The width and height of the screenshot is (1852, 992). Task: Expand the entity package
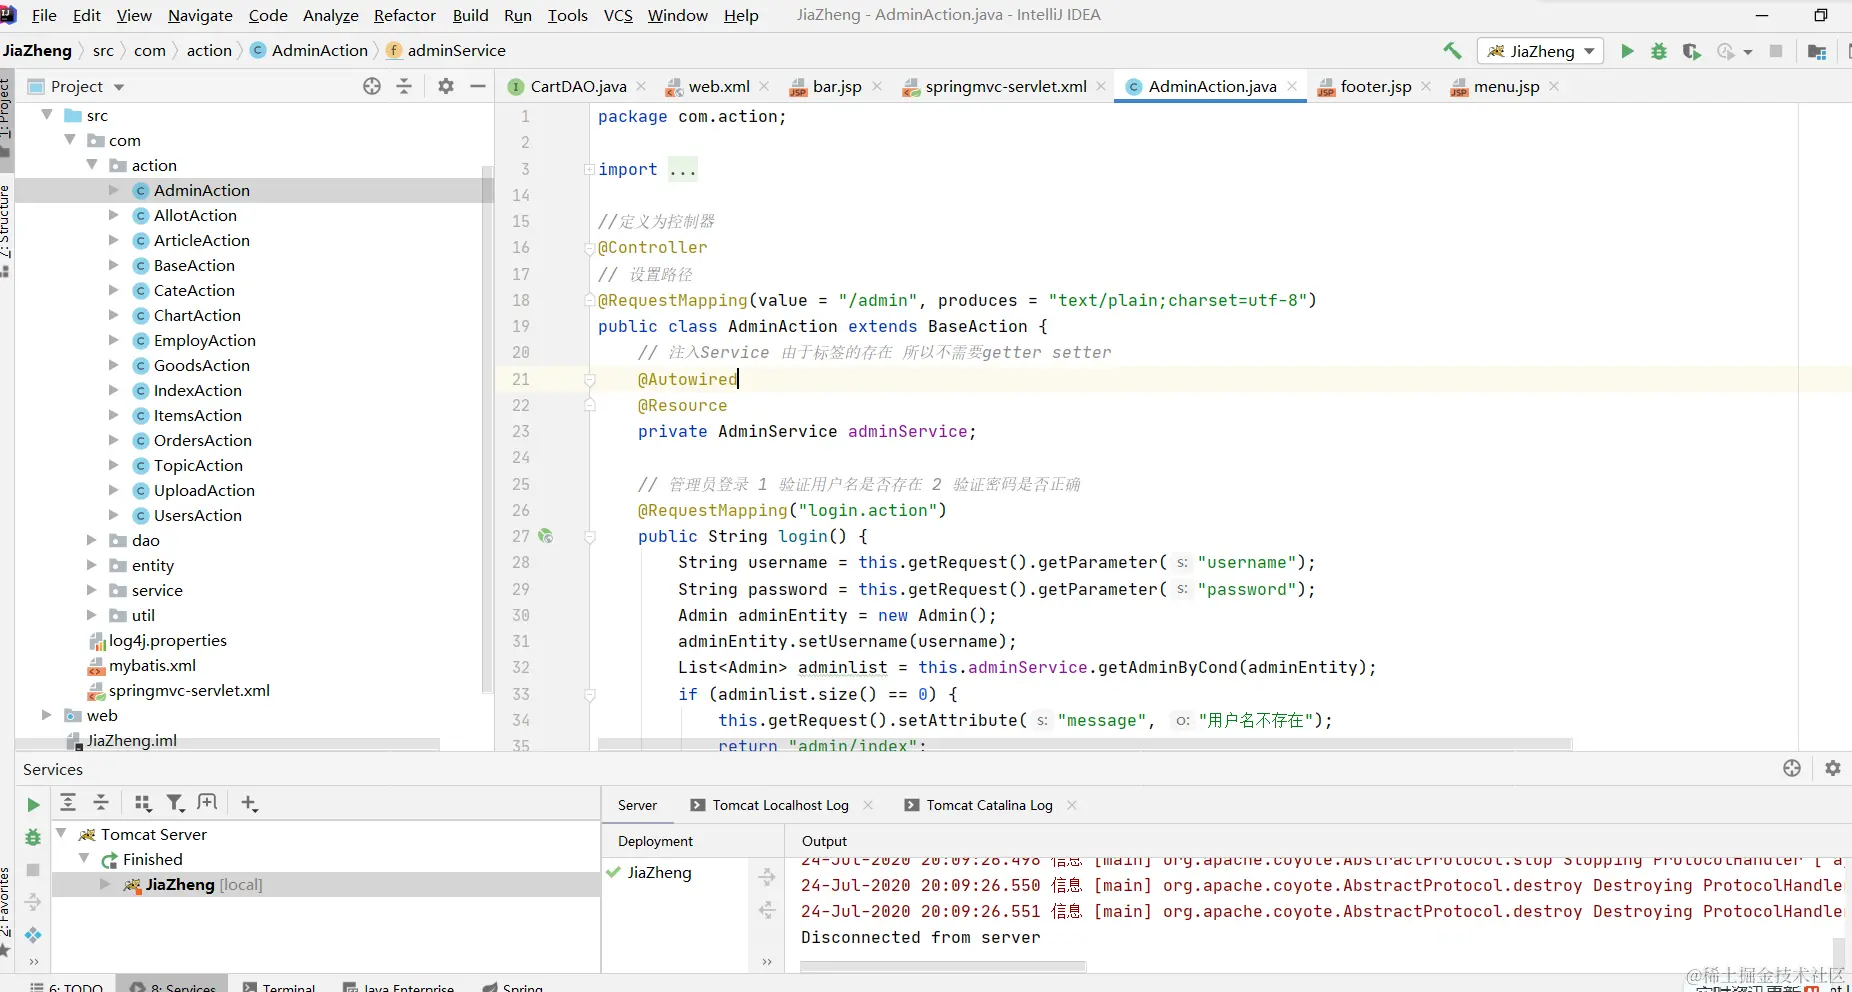[92, 565]
